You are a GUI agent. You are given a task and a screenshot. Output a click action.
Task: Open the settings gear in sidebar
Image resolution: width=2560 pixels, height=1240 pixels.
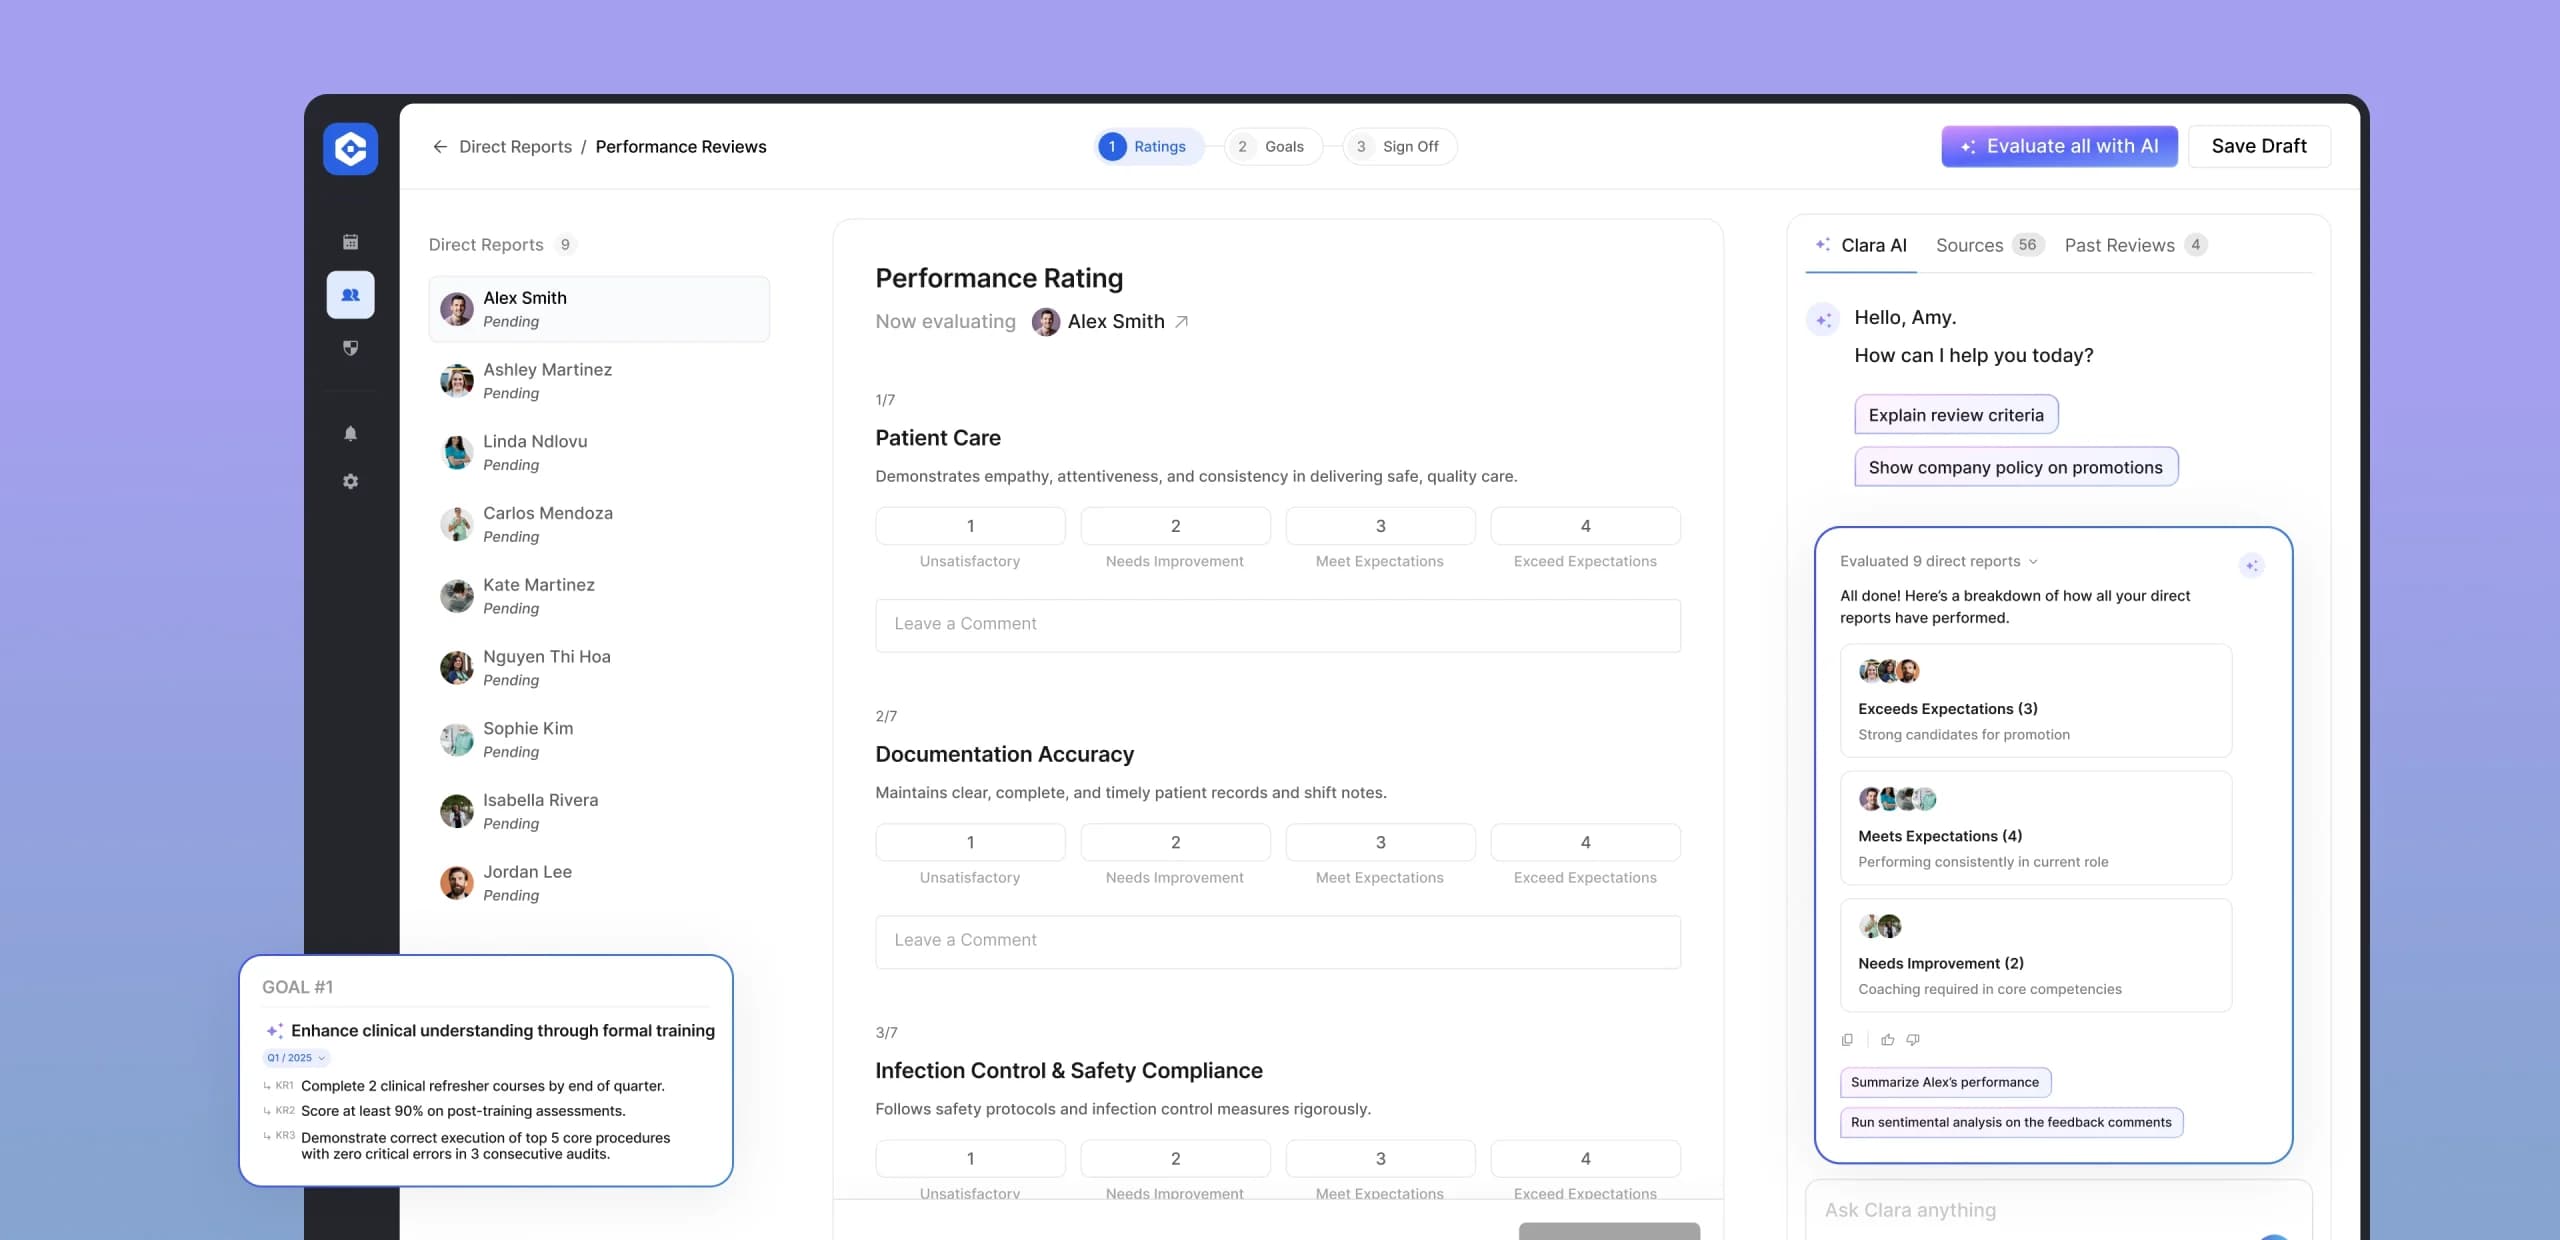pyautogui.click(x=350, y=481)
